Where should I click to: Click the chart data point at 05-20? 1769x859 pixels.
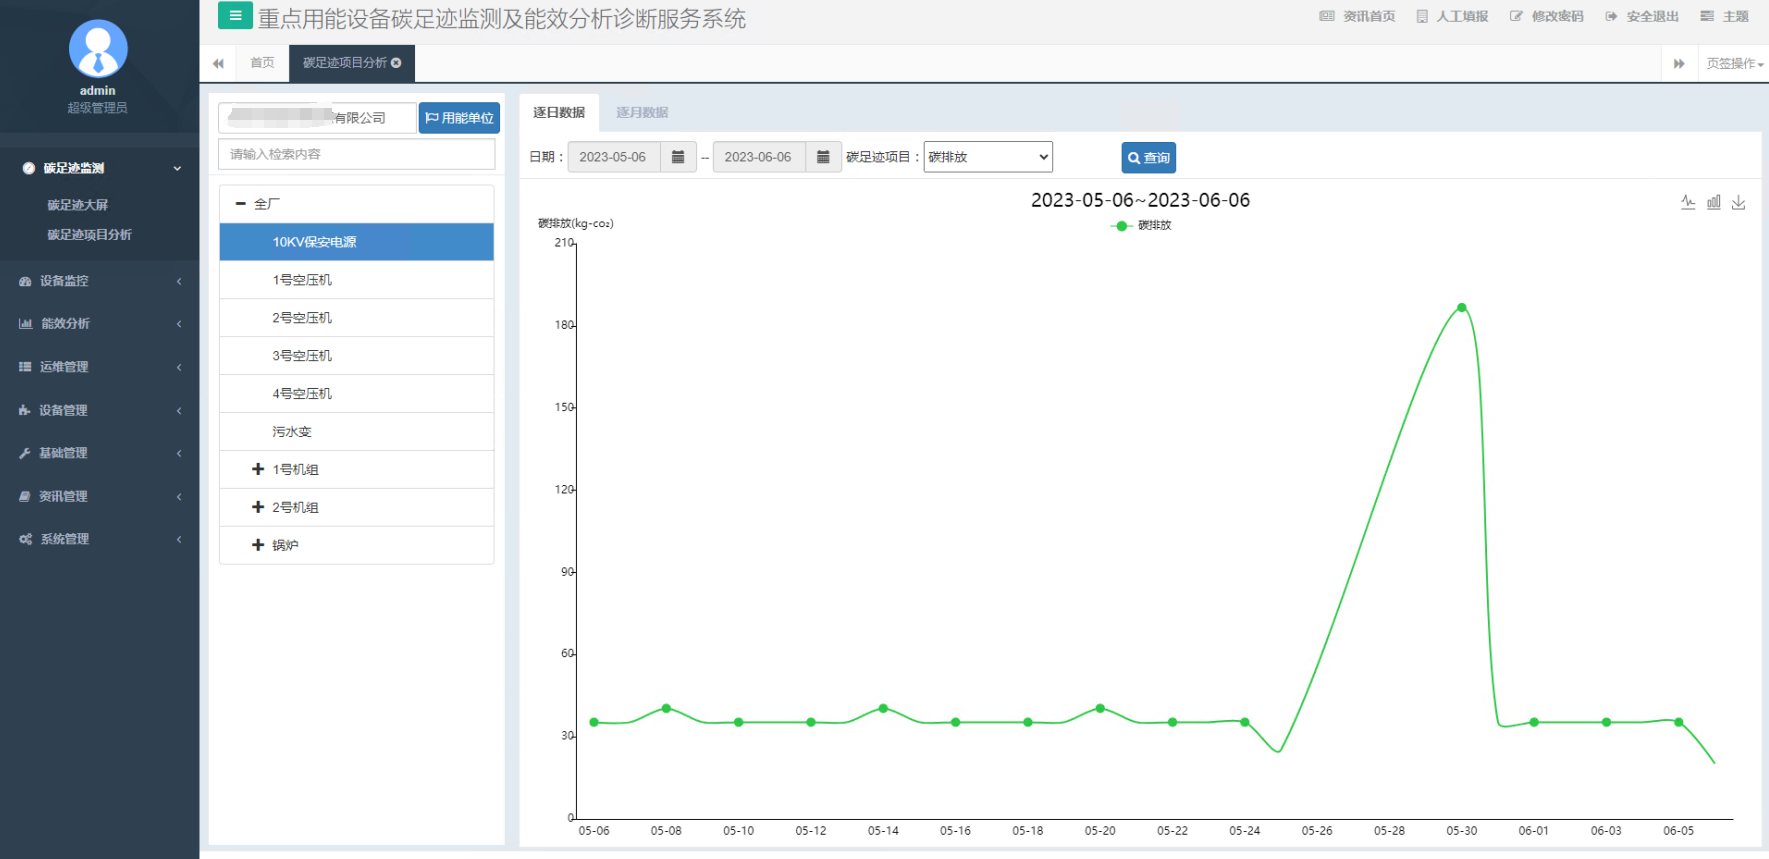(x=1100, y=709)
